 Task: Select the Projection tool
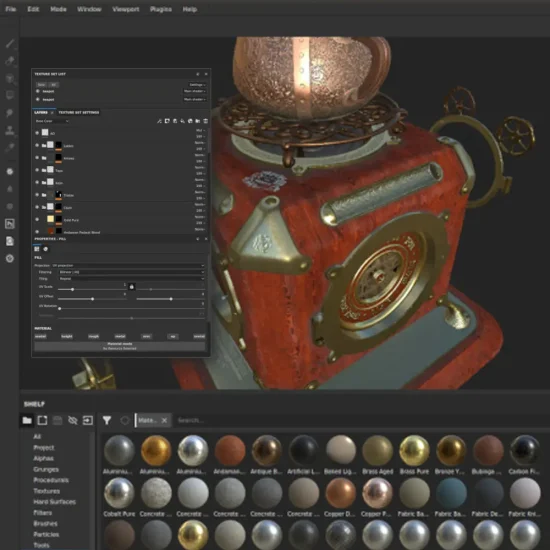(x=10, y=78)
